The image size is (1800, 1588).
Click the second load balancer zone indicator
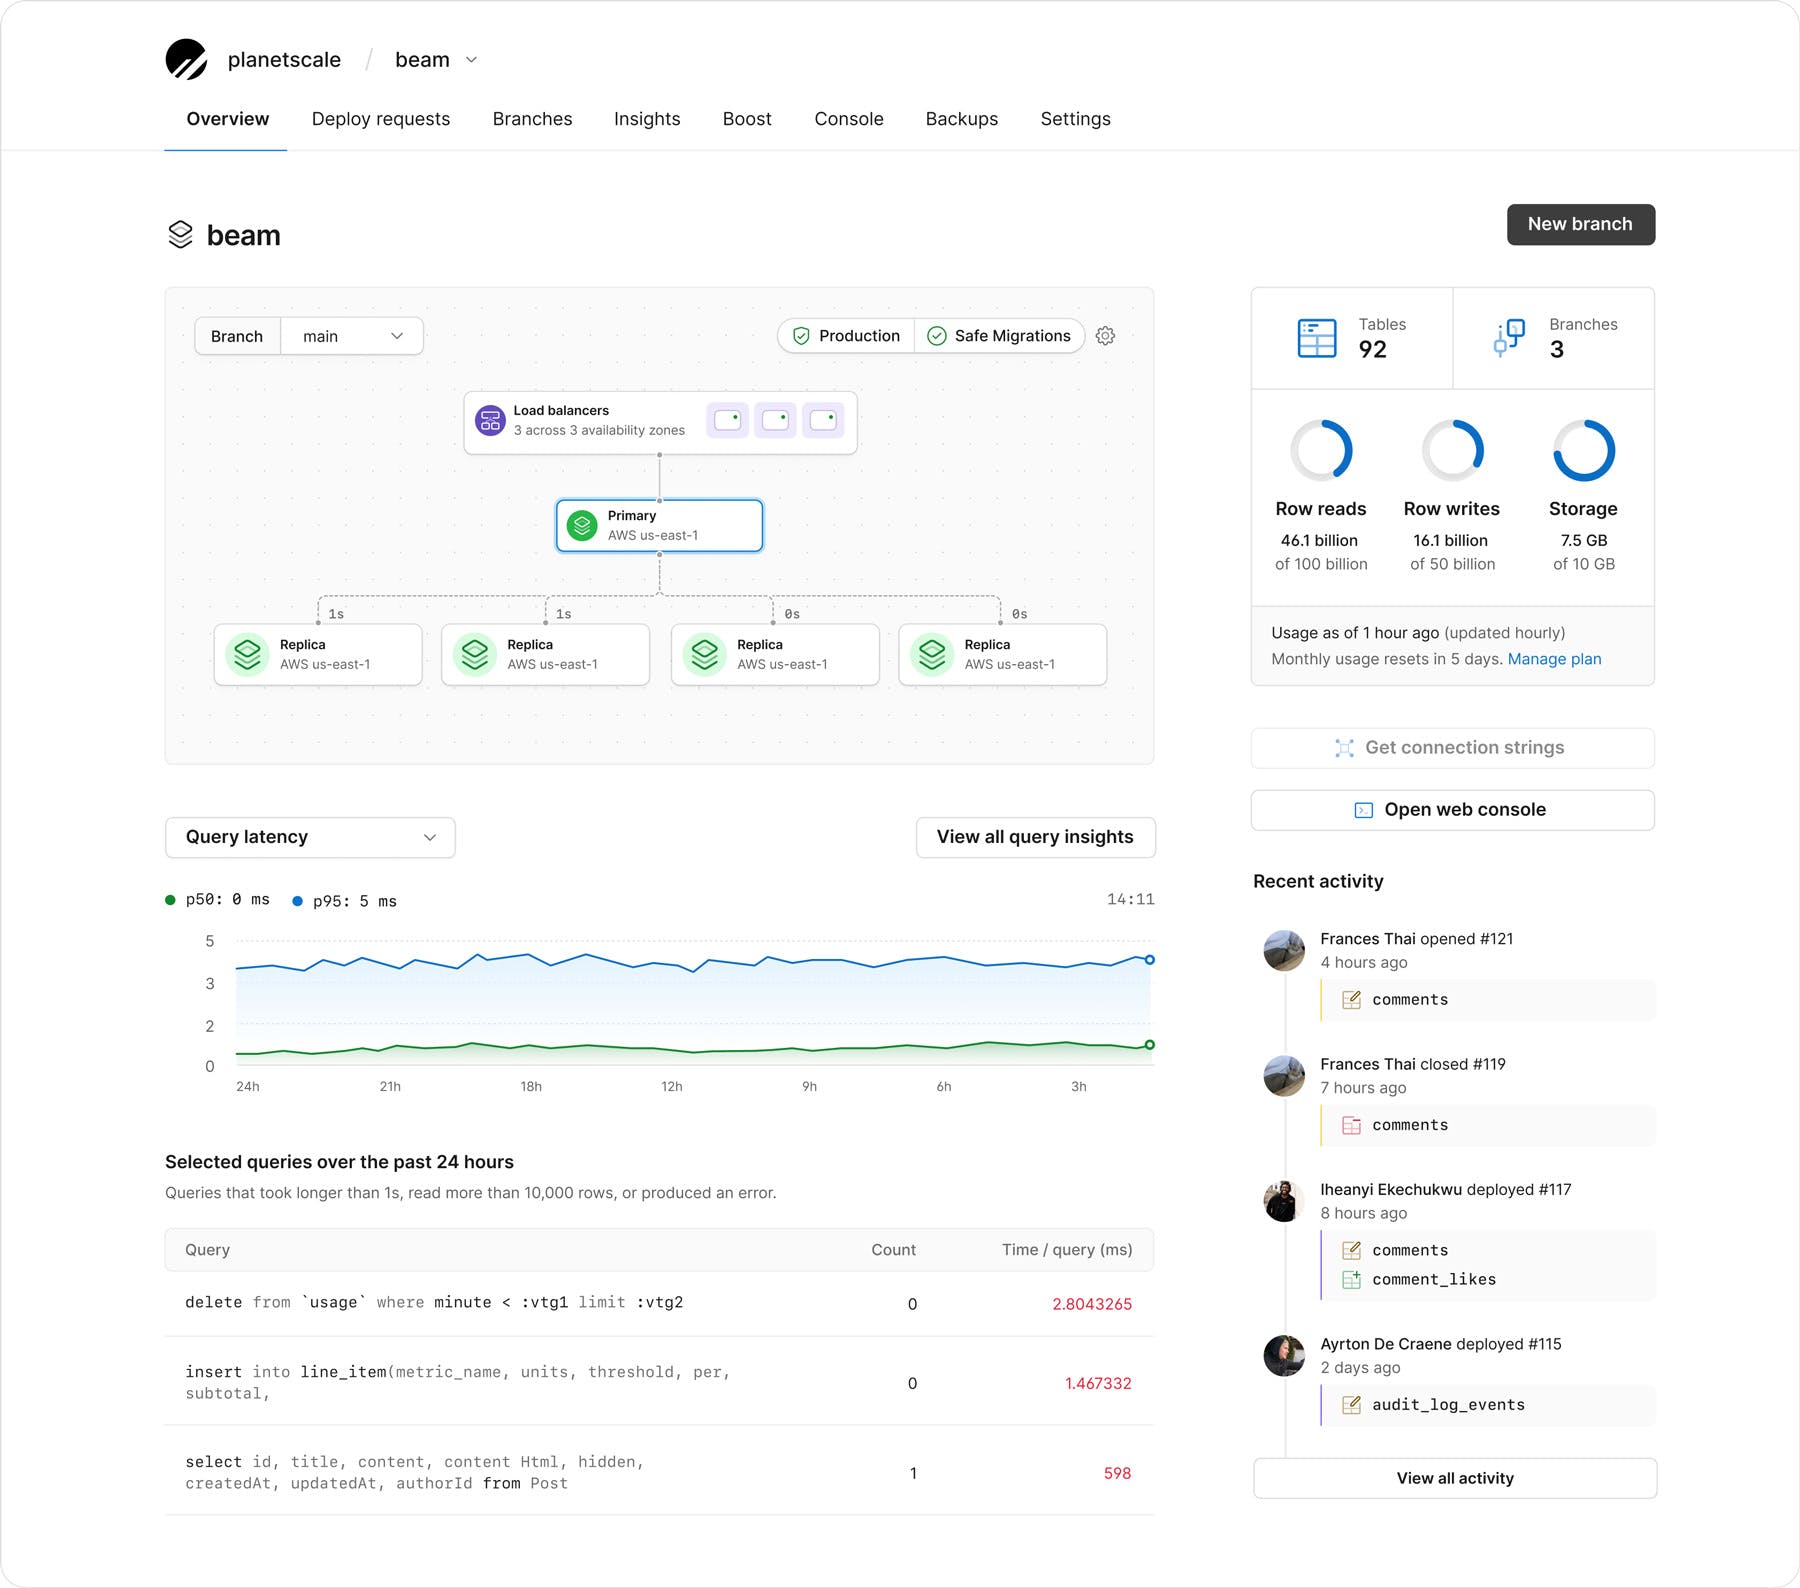coord(775,420)
